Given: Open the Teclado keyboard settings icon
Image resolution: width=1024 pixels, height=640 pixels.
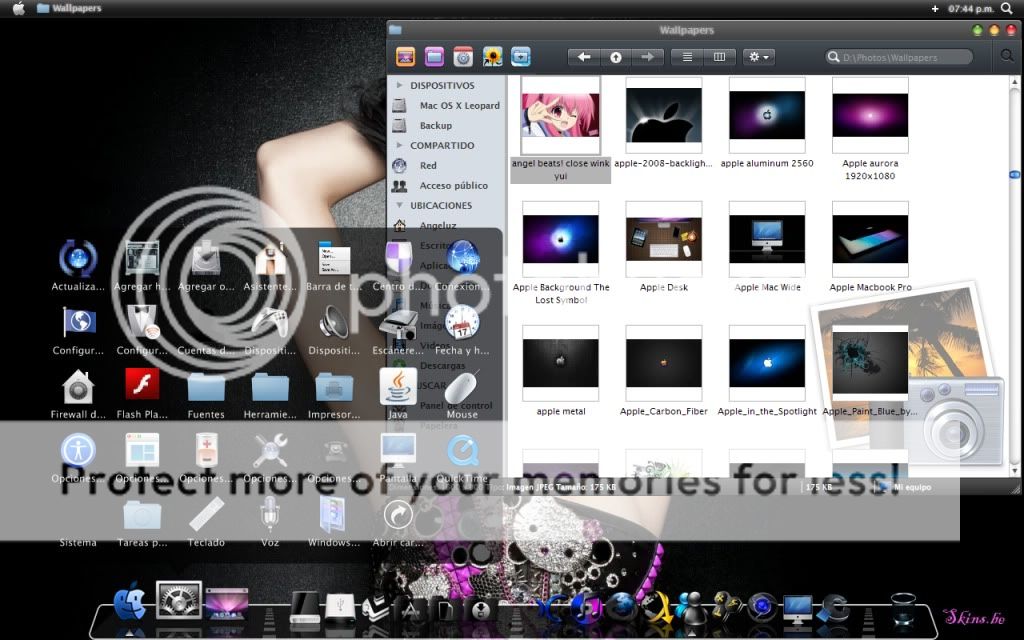Looking at the screenshot, I should tap(206, 515).
